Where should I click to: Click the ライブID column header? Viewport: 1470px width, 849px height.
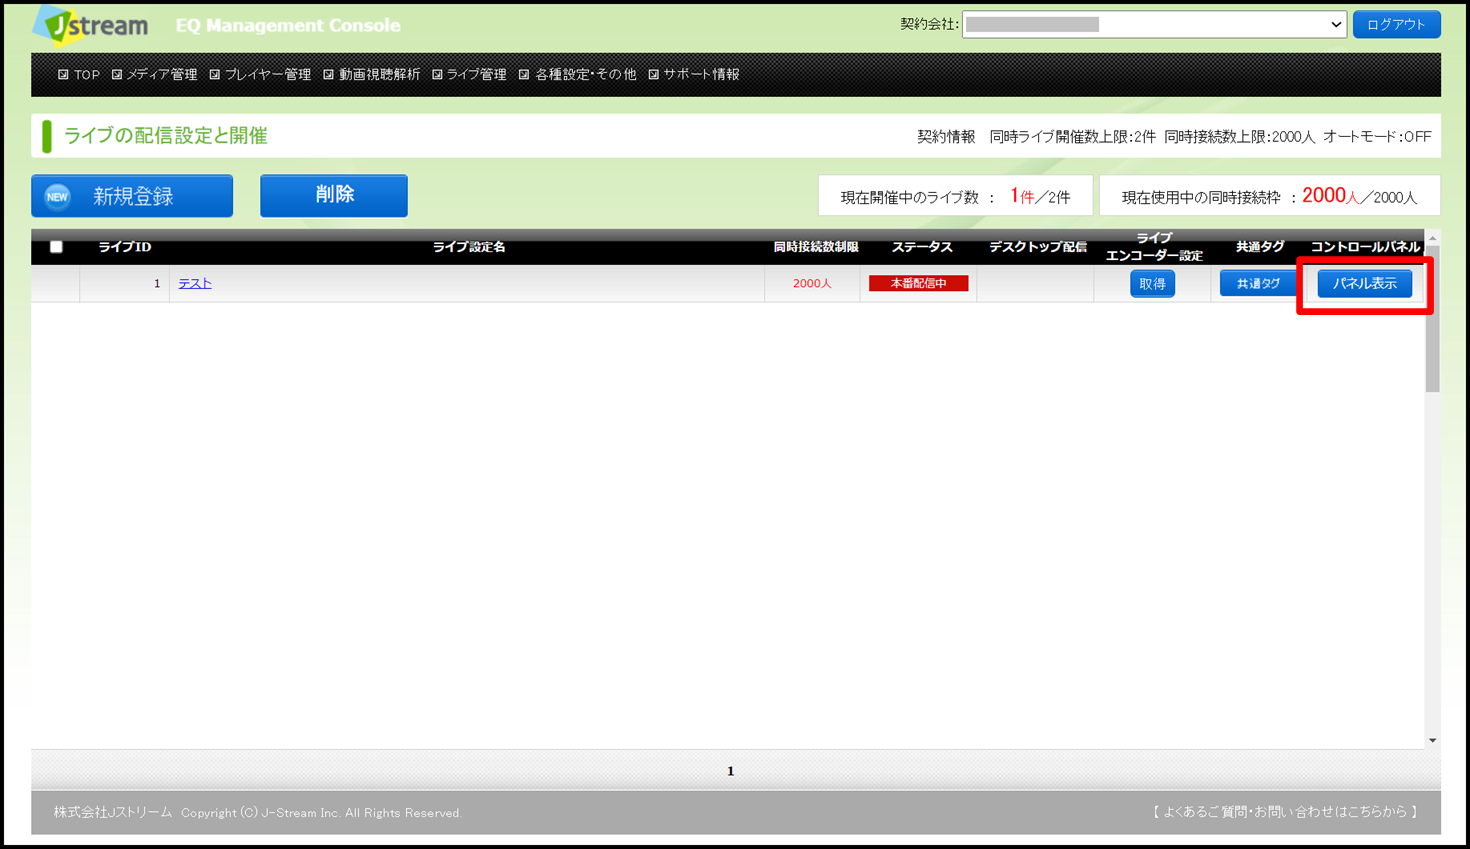pos(125,247)
